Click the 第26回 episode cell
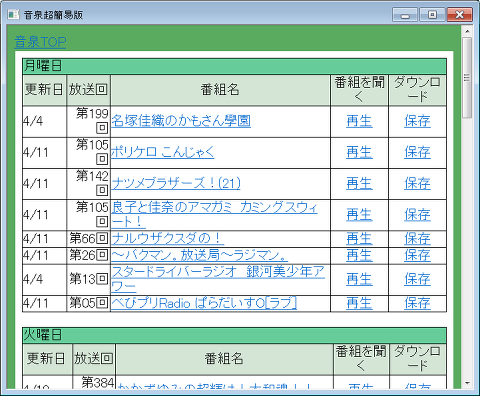 click(88, 255)
